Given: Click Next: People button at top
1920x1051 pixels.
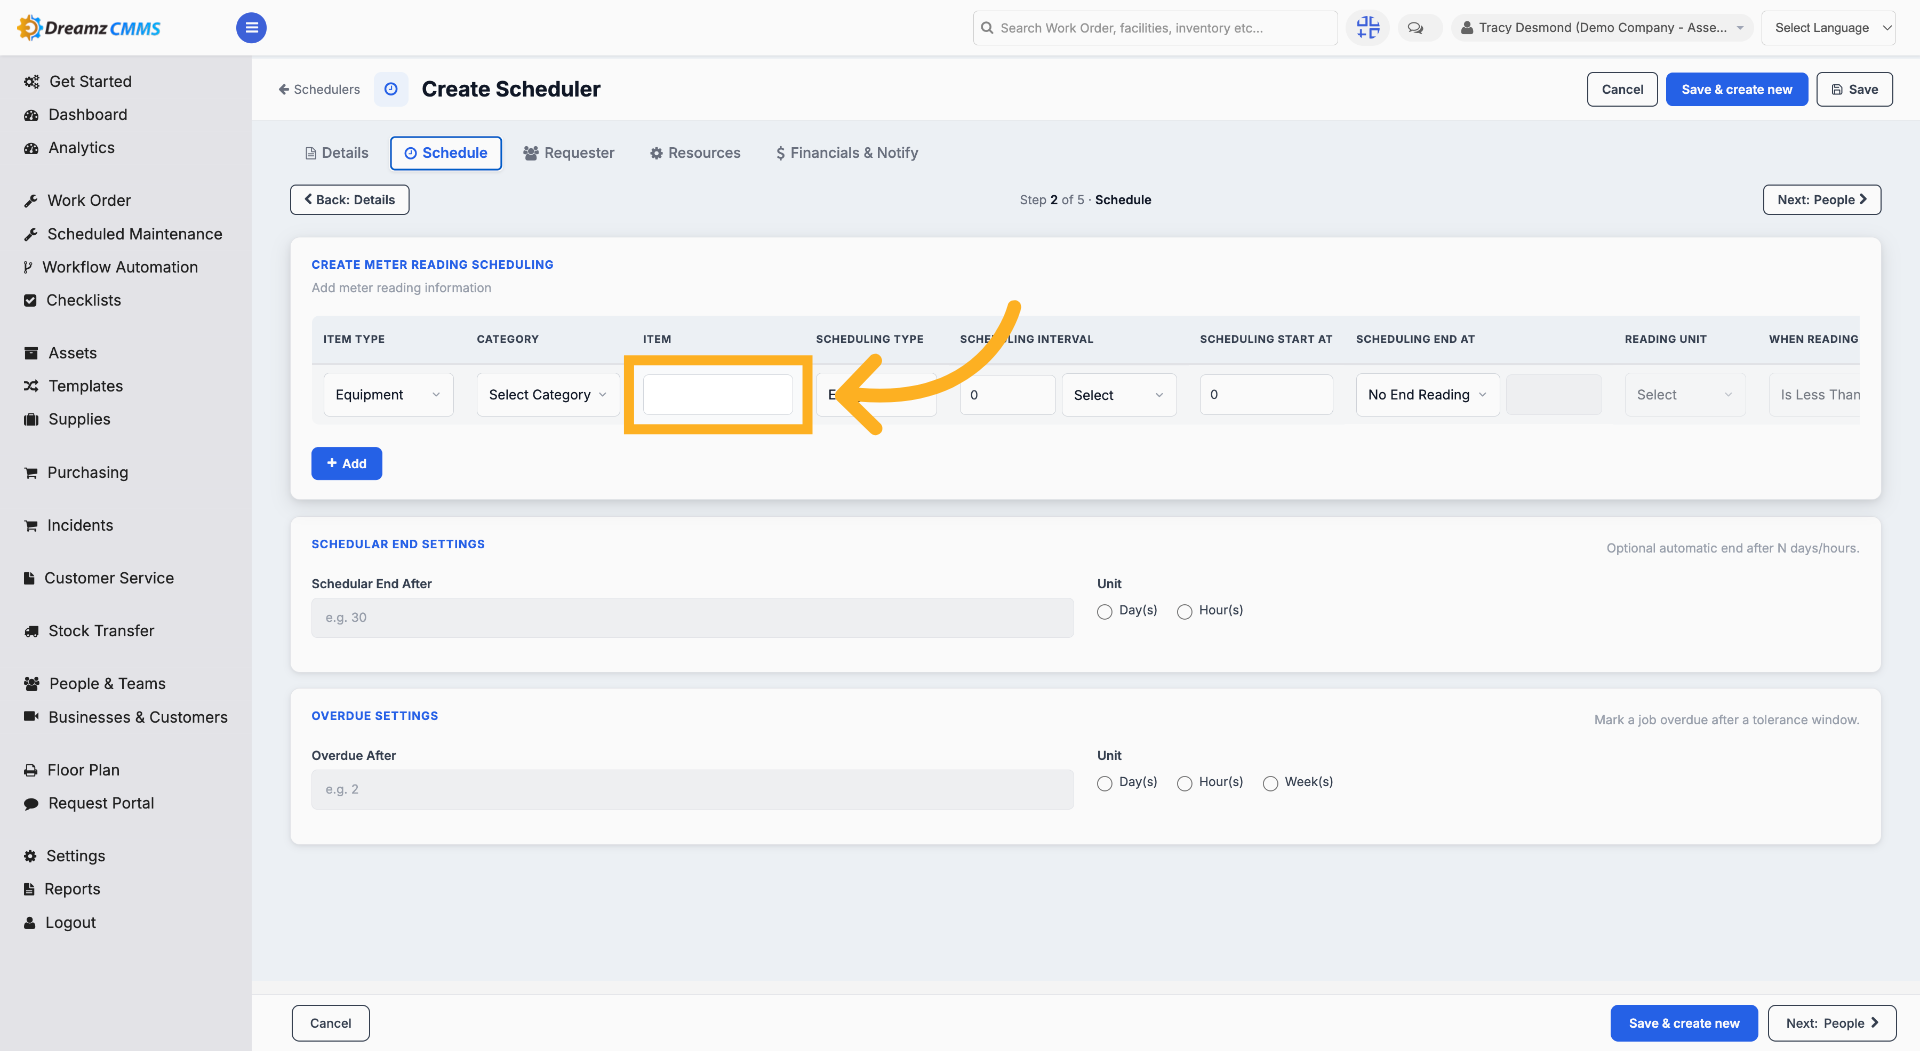Looking at the screenshot, I should 1822,200.
